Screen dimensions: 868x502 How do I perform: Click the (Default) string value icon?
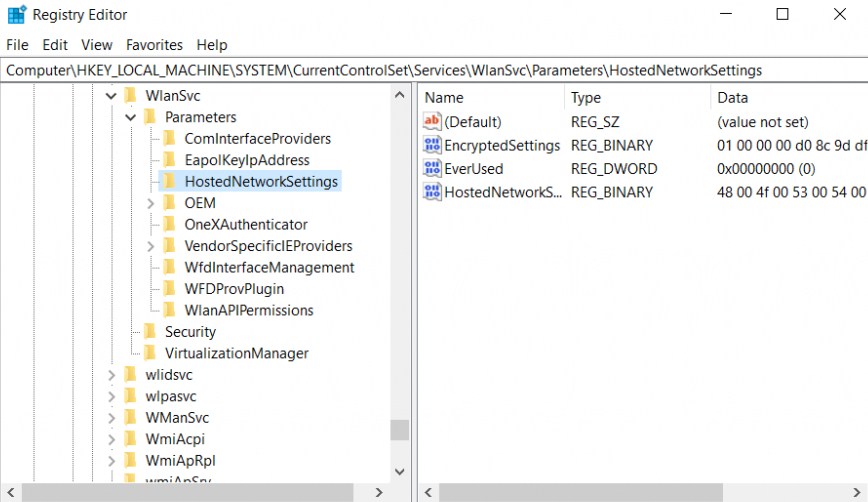tap(432, 121)
